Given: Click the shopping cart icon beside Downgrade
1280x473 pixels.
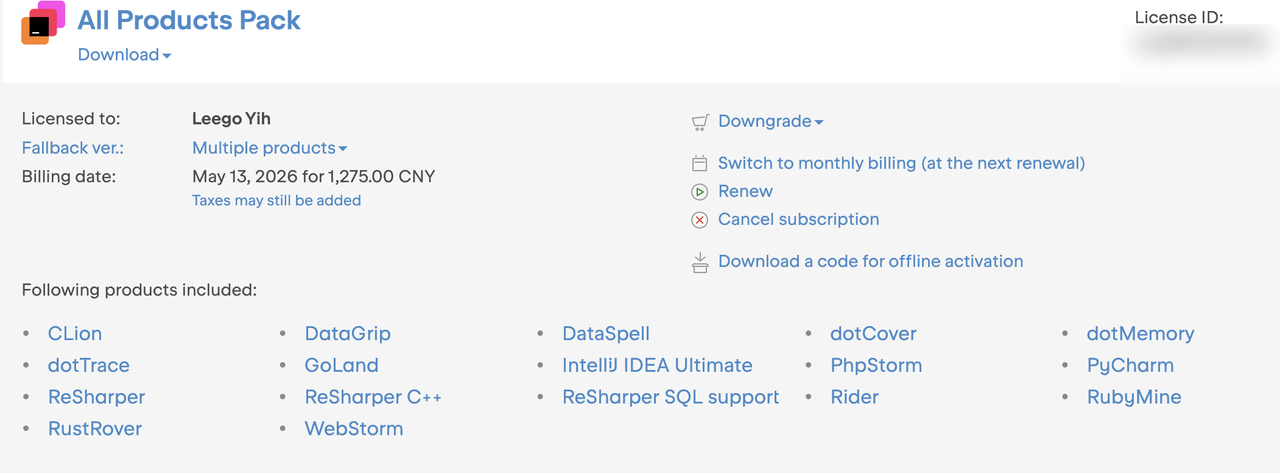Looking at the screenshot, I should (x=700, y=122).
